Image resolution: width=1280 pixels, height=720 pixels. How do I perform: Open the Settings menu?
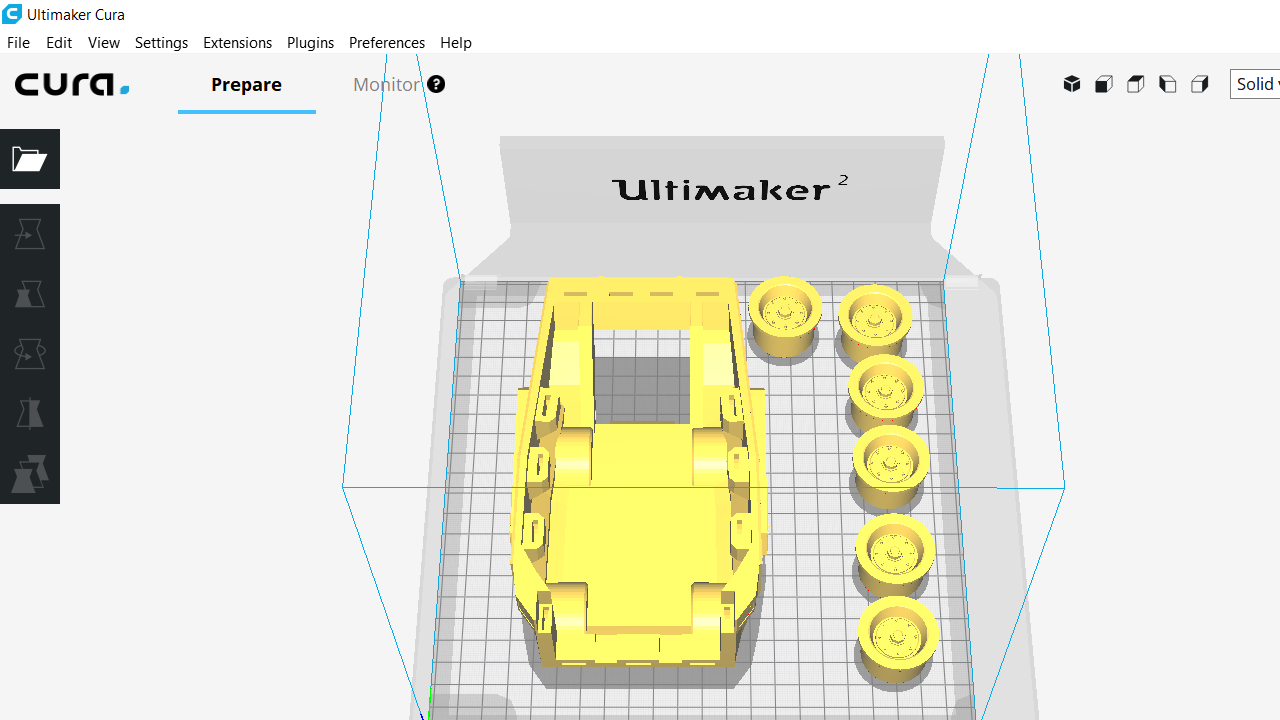[161, 42]
